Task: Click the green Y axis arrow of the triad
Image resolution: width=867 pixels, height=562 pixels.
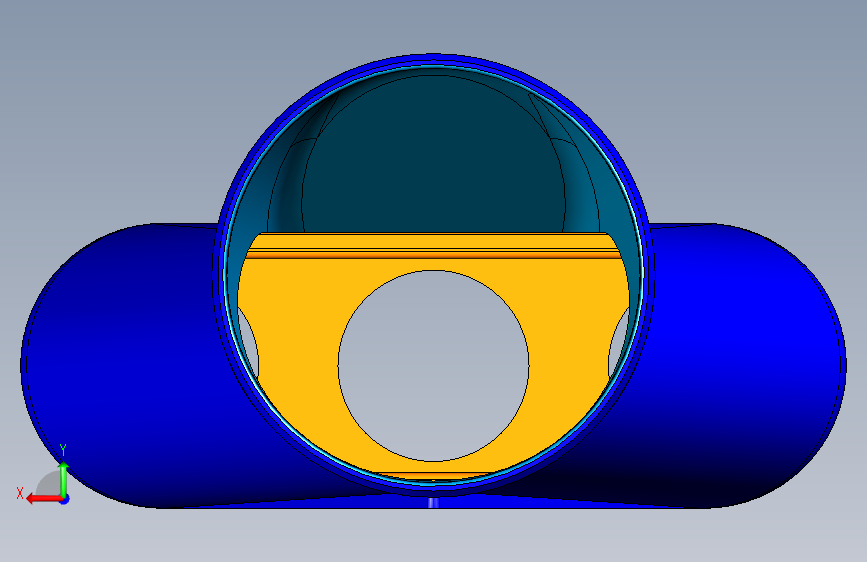Action: [x=64, y=480]
